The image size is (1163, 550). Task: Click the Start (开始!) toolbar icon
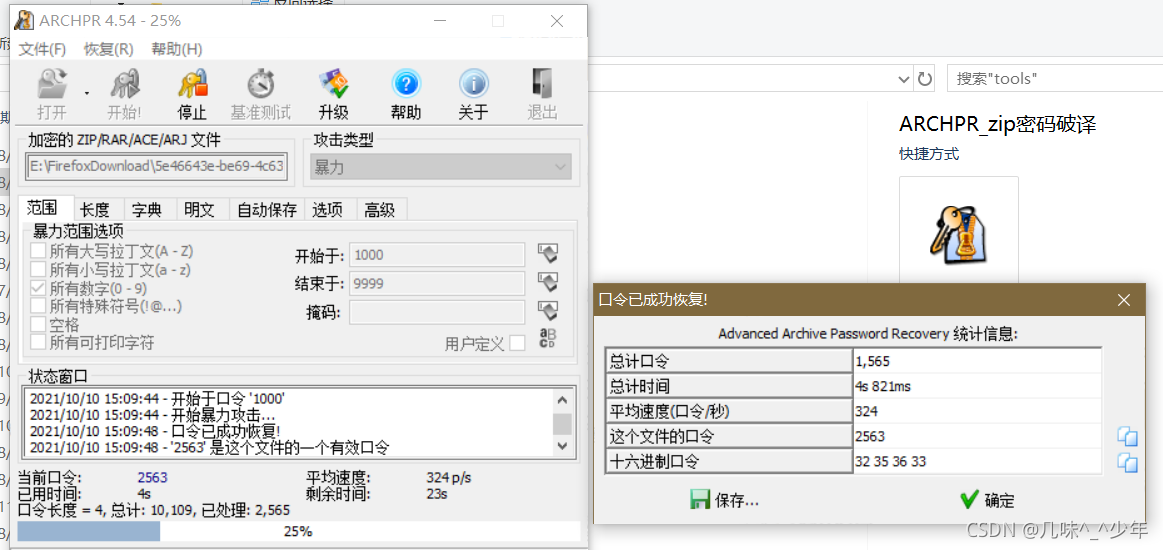pos(124,85)
